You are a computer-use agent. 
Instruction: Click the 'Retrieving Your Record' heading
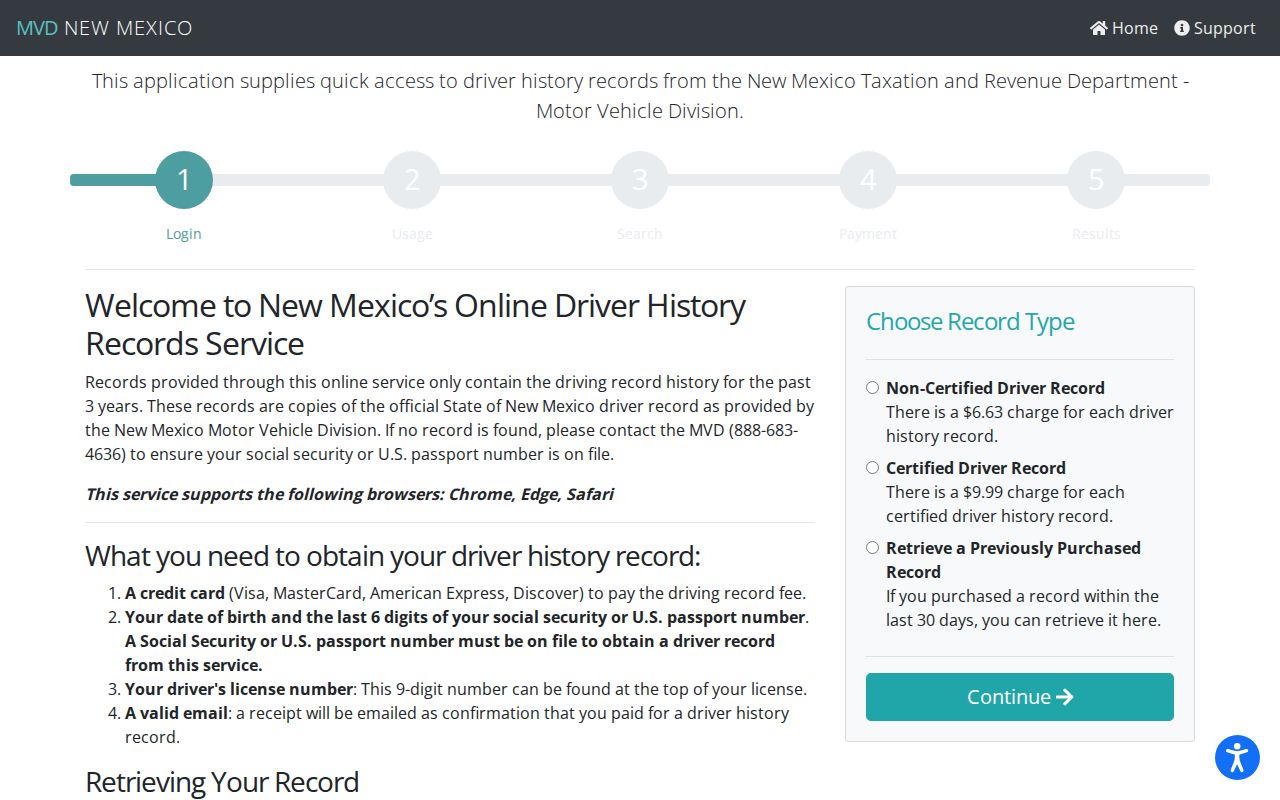click(222, 782)
